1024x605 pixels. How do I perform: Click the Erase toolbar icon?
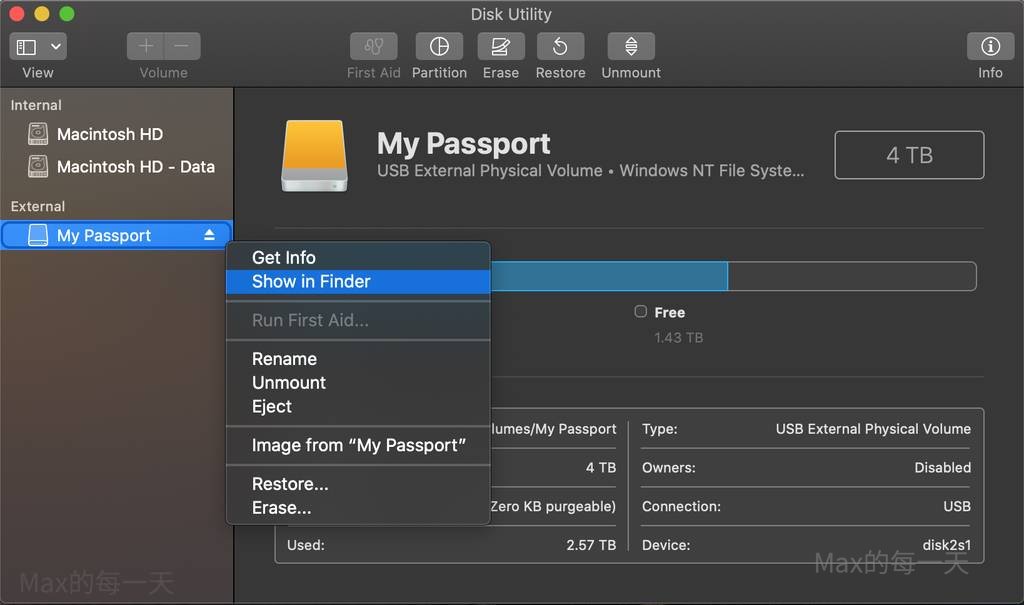(500, 47)
